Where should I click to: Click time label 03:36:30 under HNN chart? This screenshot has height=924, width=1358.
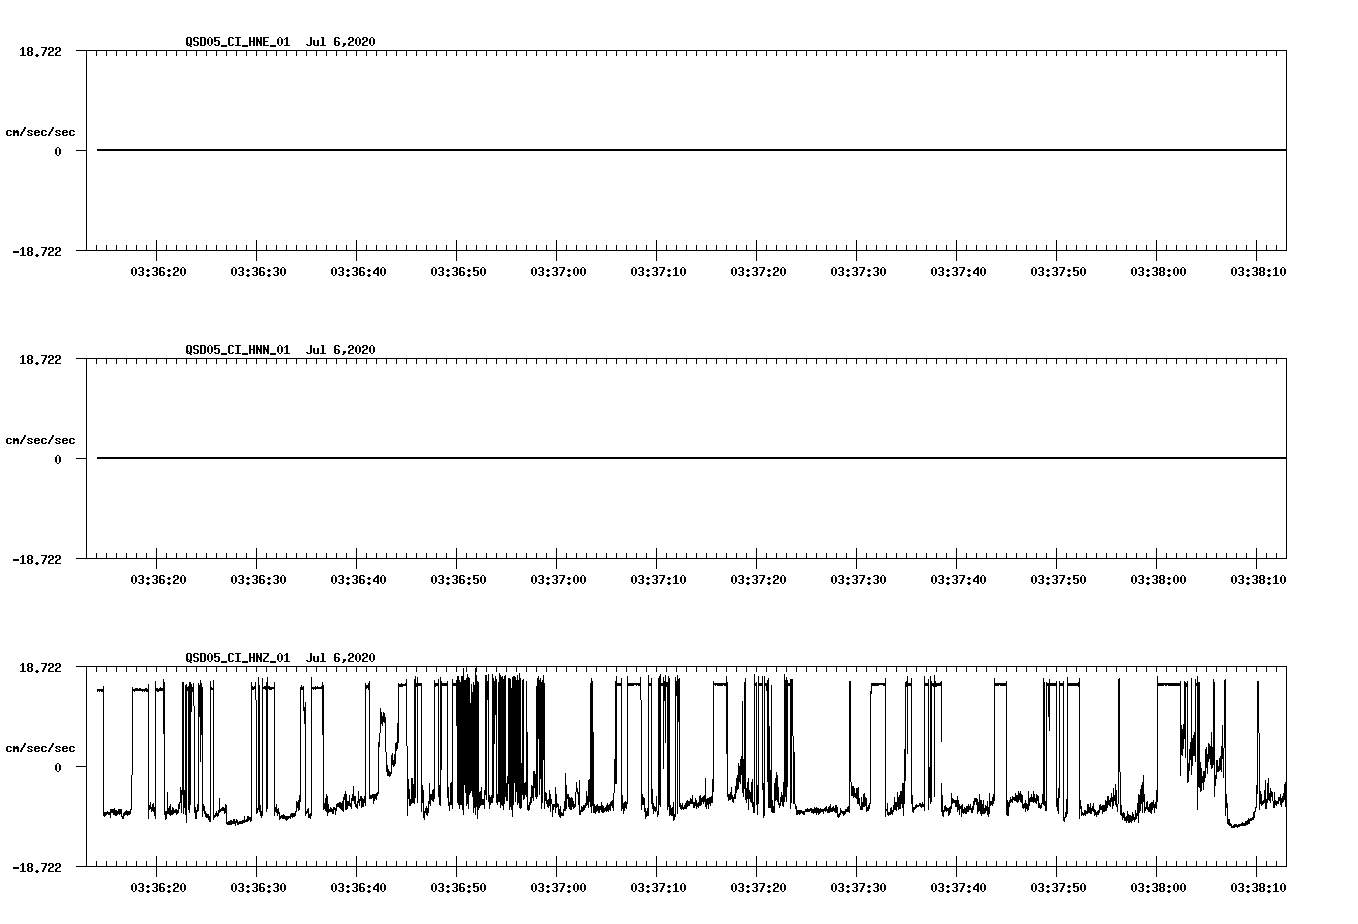pyautogui.click(x=258, y=580)
